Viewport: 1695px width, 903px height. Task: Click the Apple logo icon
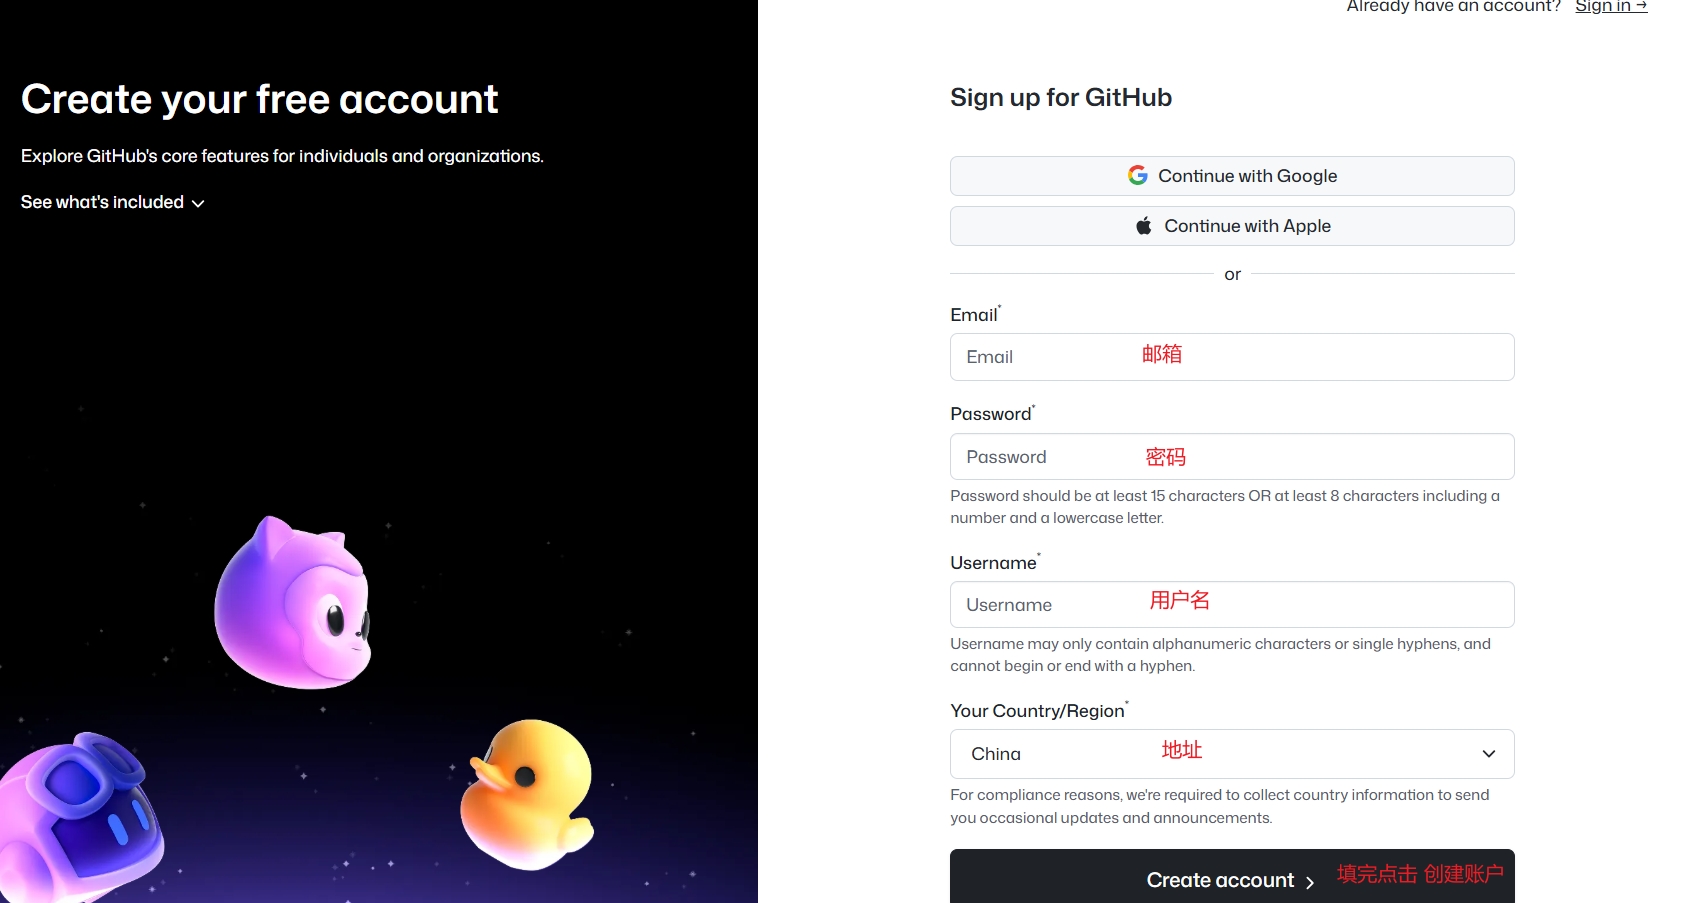(1143, 226)
